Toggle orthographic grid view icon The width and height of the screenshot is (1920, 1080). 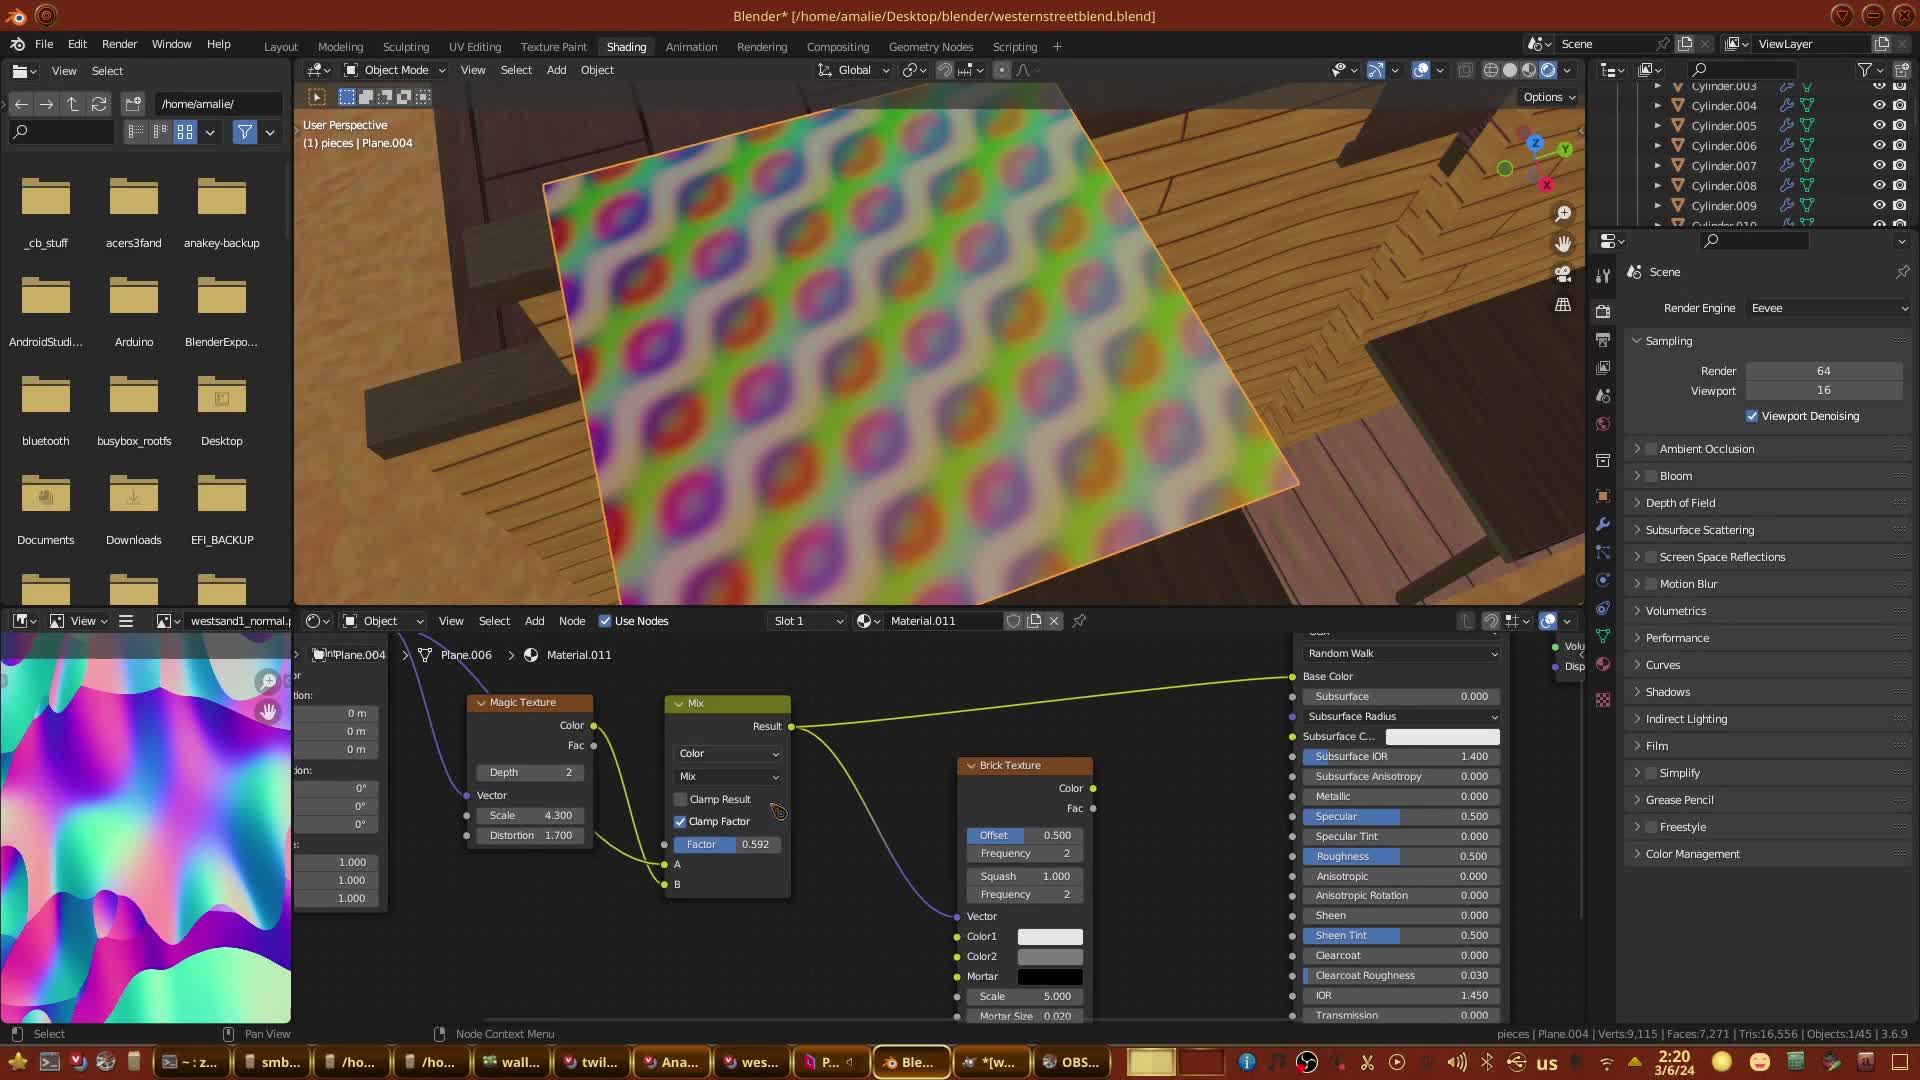(x=1563, y=305)
